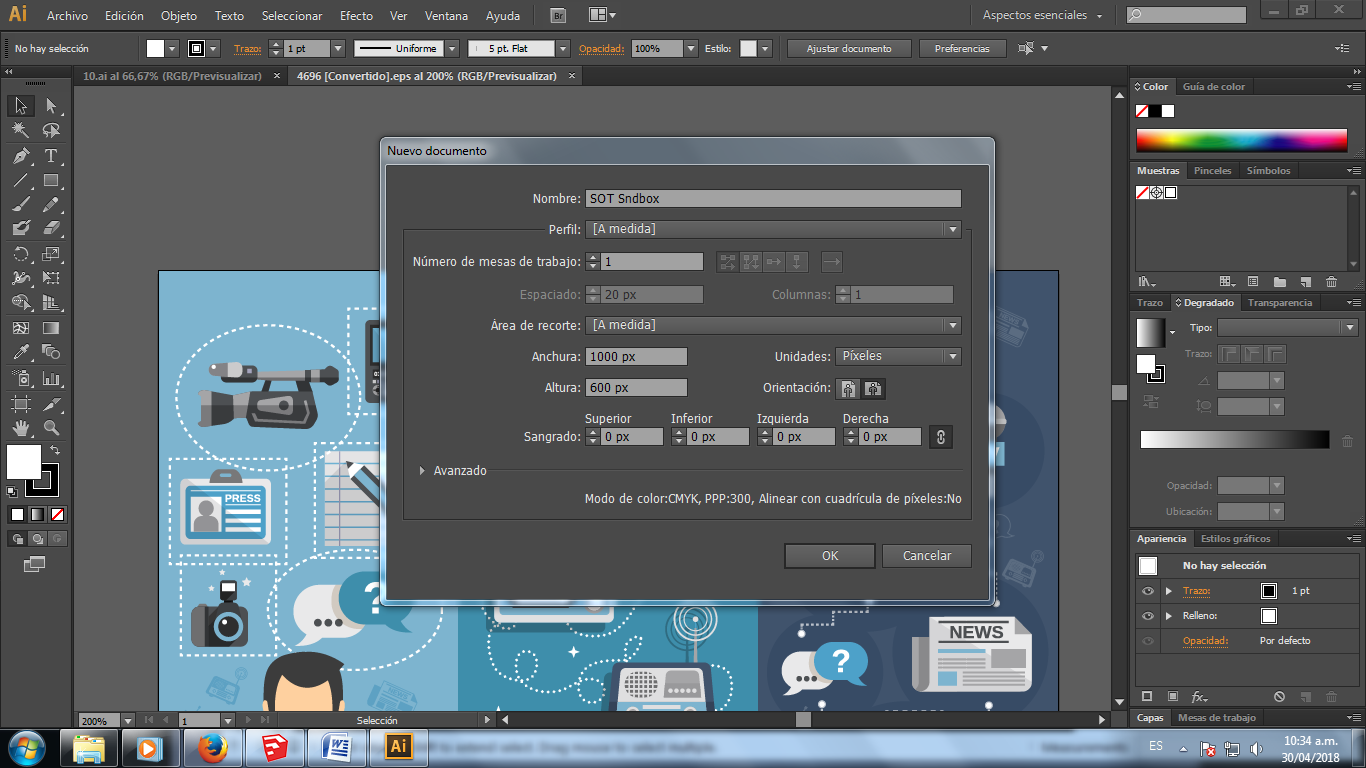Choose portrait orientation button
This screenshot has height=768, width=1366.
pos(848,388)
